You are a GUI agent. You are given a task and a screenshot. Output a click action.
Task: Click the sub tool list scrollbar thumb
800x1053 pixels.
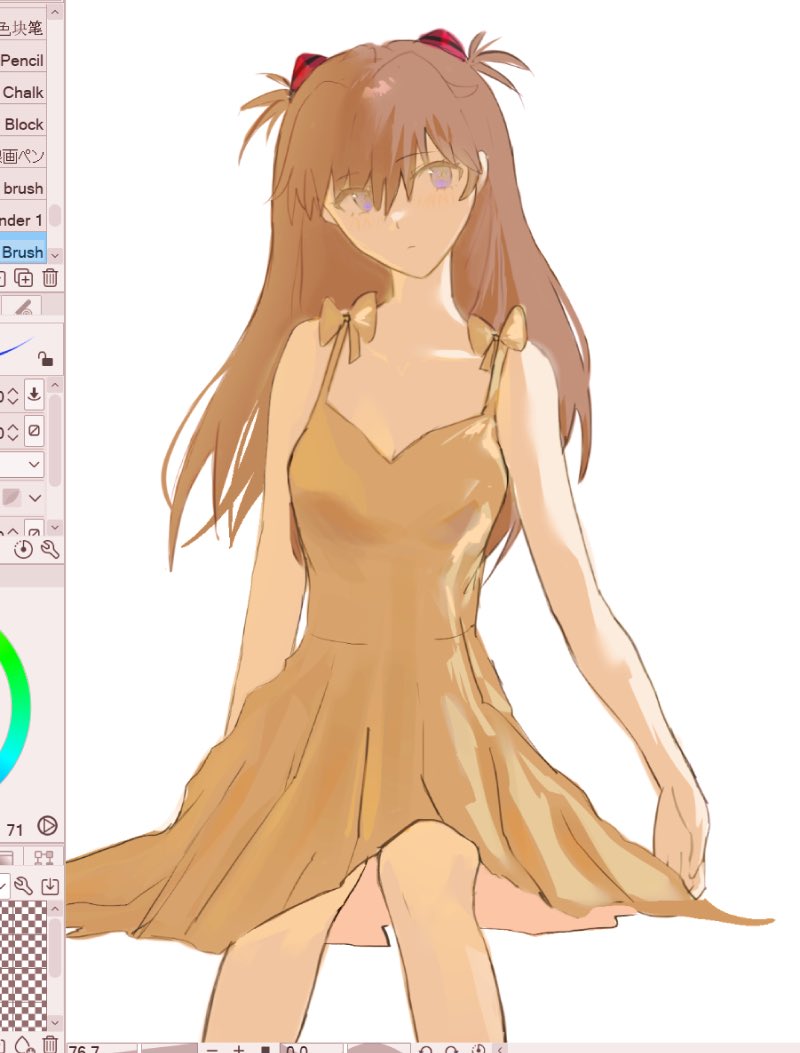pos(55,215)
